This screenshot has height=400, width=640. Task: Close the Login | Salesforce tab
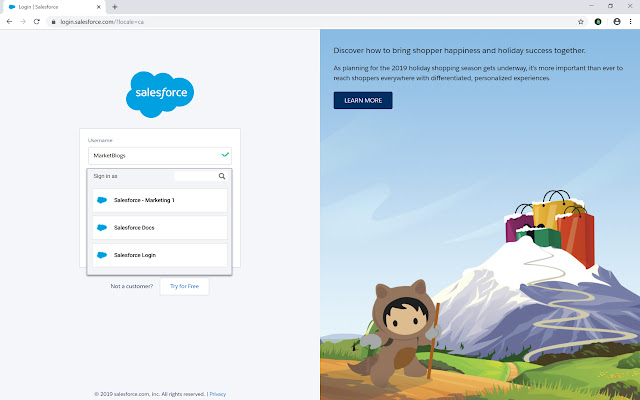98,7
